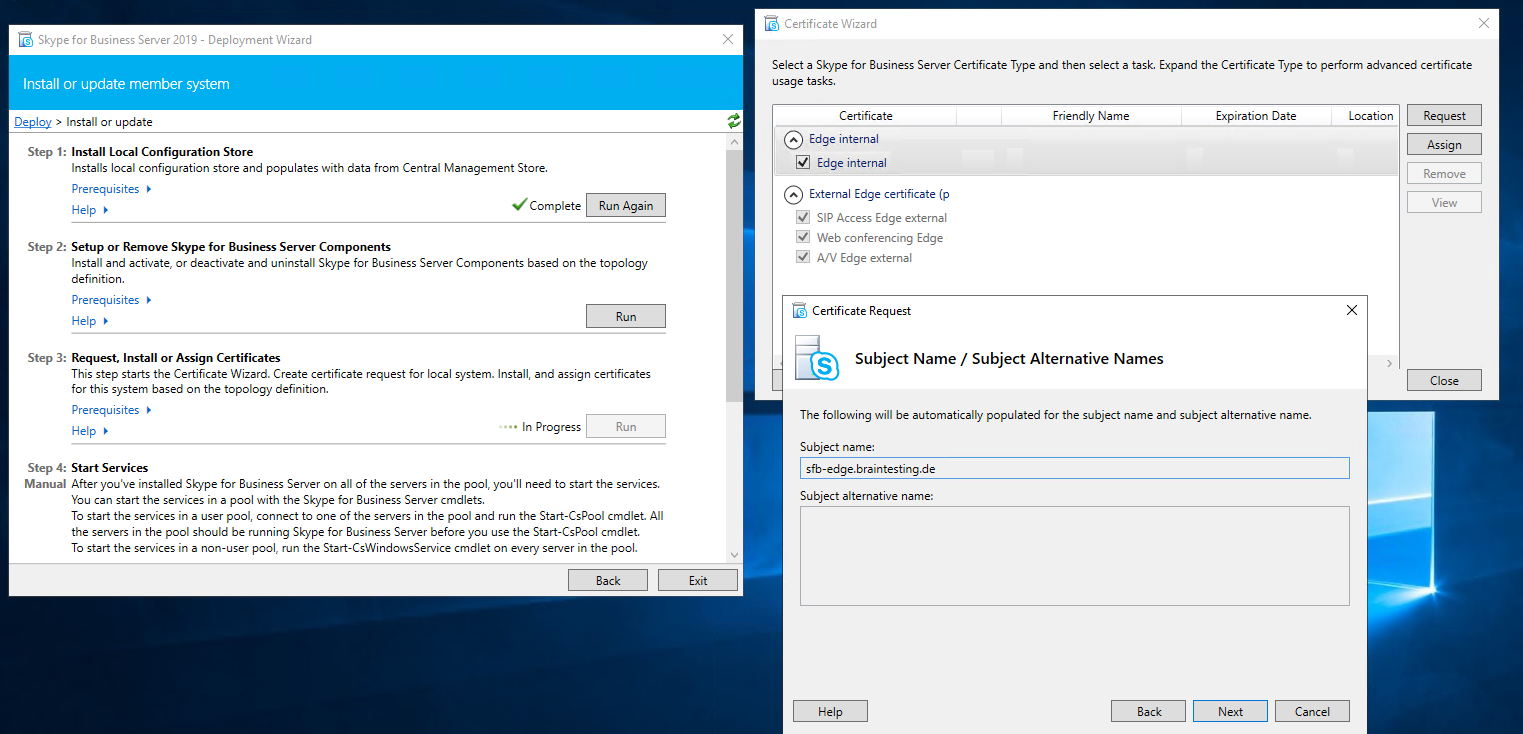Click the Request button in Certificate Wizard
Image resolution: width=1523 pixels, height=734 pixels.
[1444, 116]
